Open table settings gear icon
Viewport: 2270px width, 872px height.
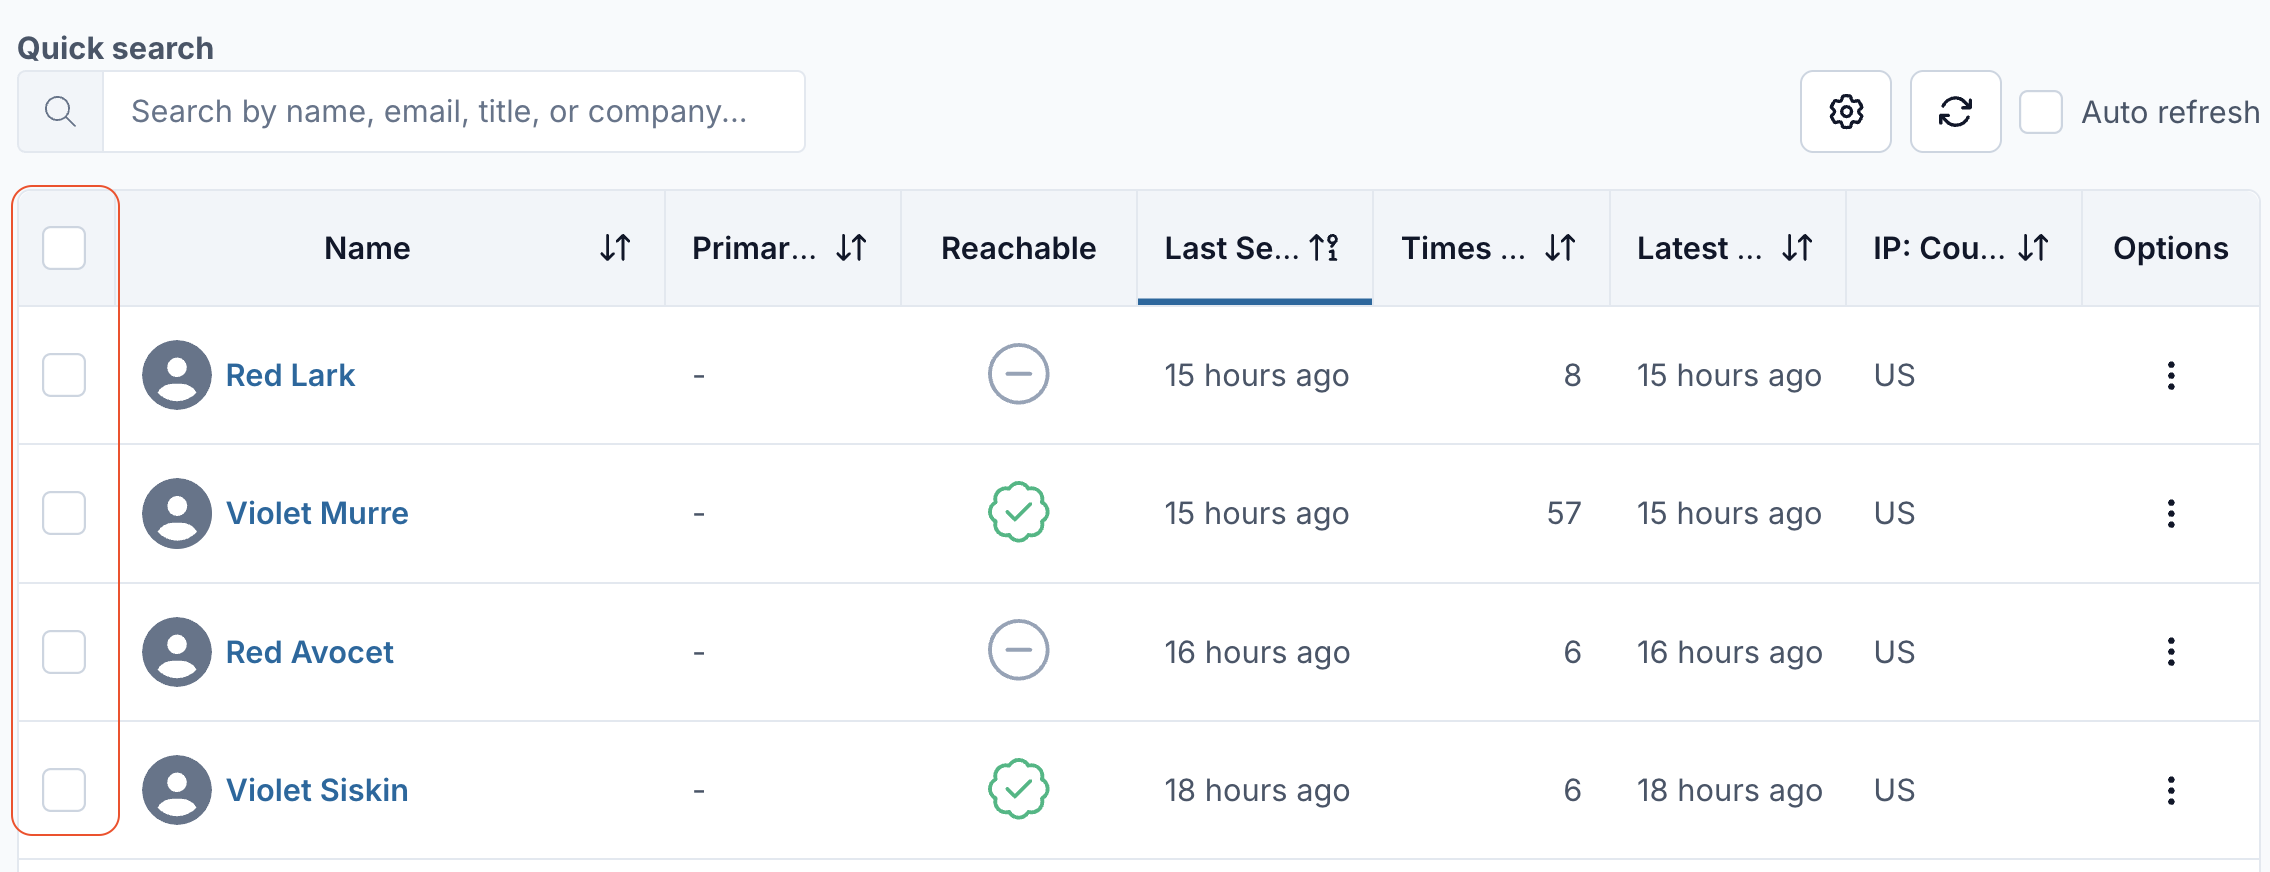[x=1846, y=111]
